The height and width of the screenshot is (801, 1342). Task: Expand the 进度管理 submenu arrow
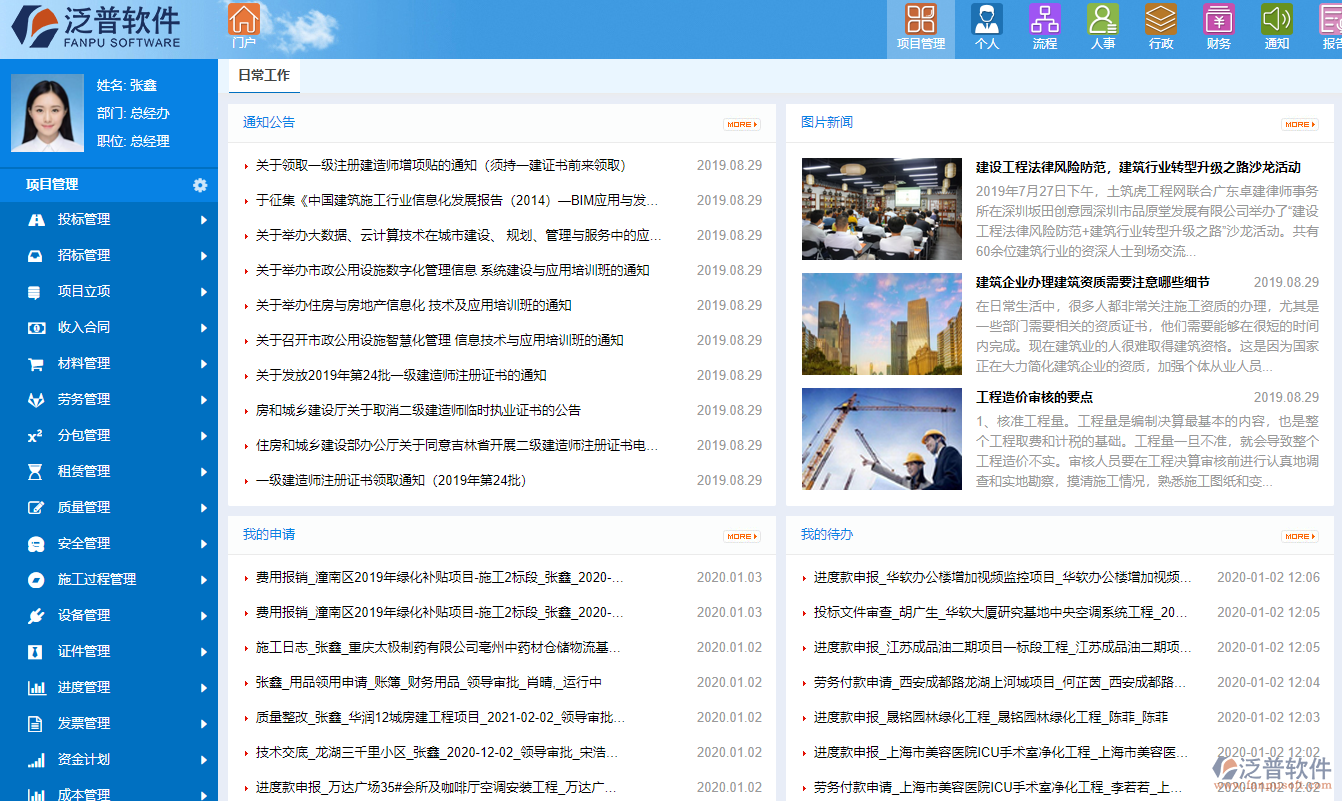point(206,687)
